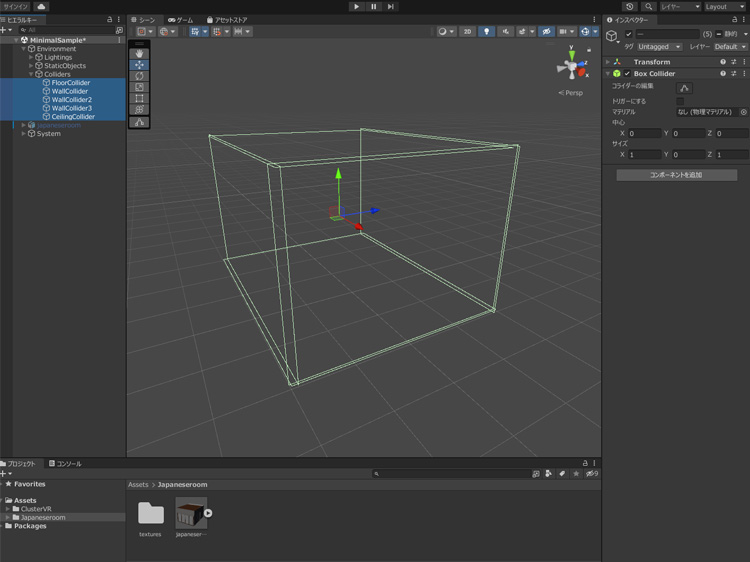Viewport: 750px width, 562px height.
Task: Select the Rotate tool
Action: [139, 76]
